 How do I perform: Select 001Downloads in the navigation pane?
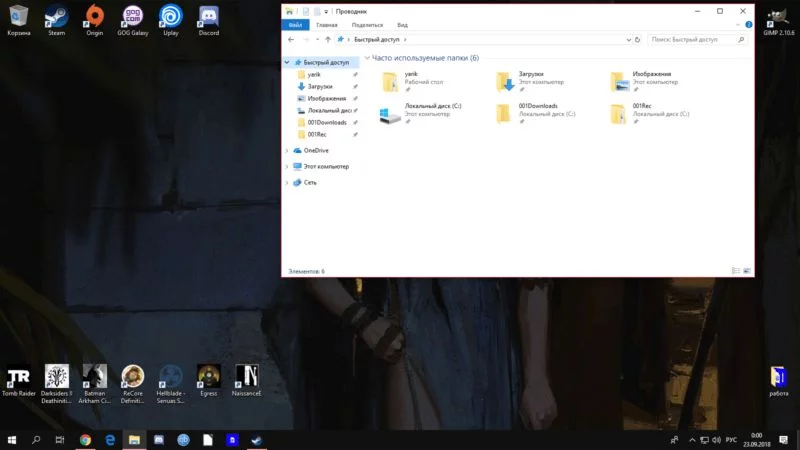pos(327,122)
